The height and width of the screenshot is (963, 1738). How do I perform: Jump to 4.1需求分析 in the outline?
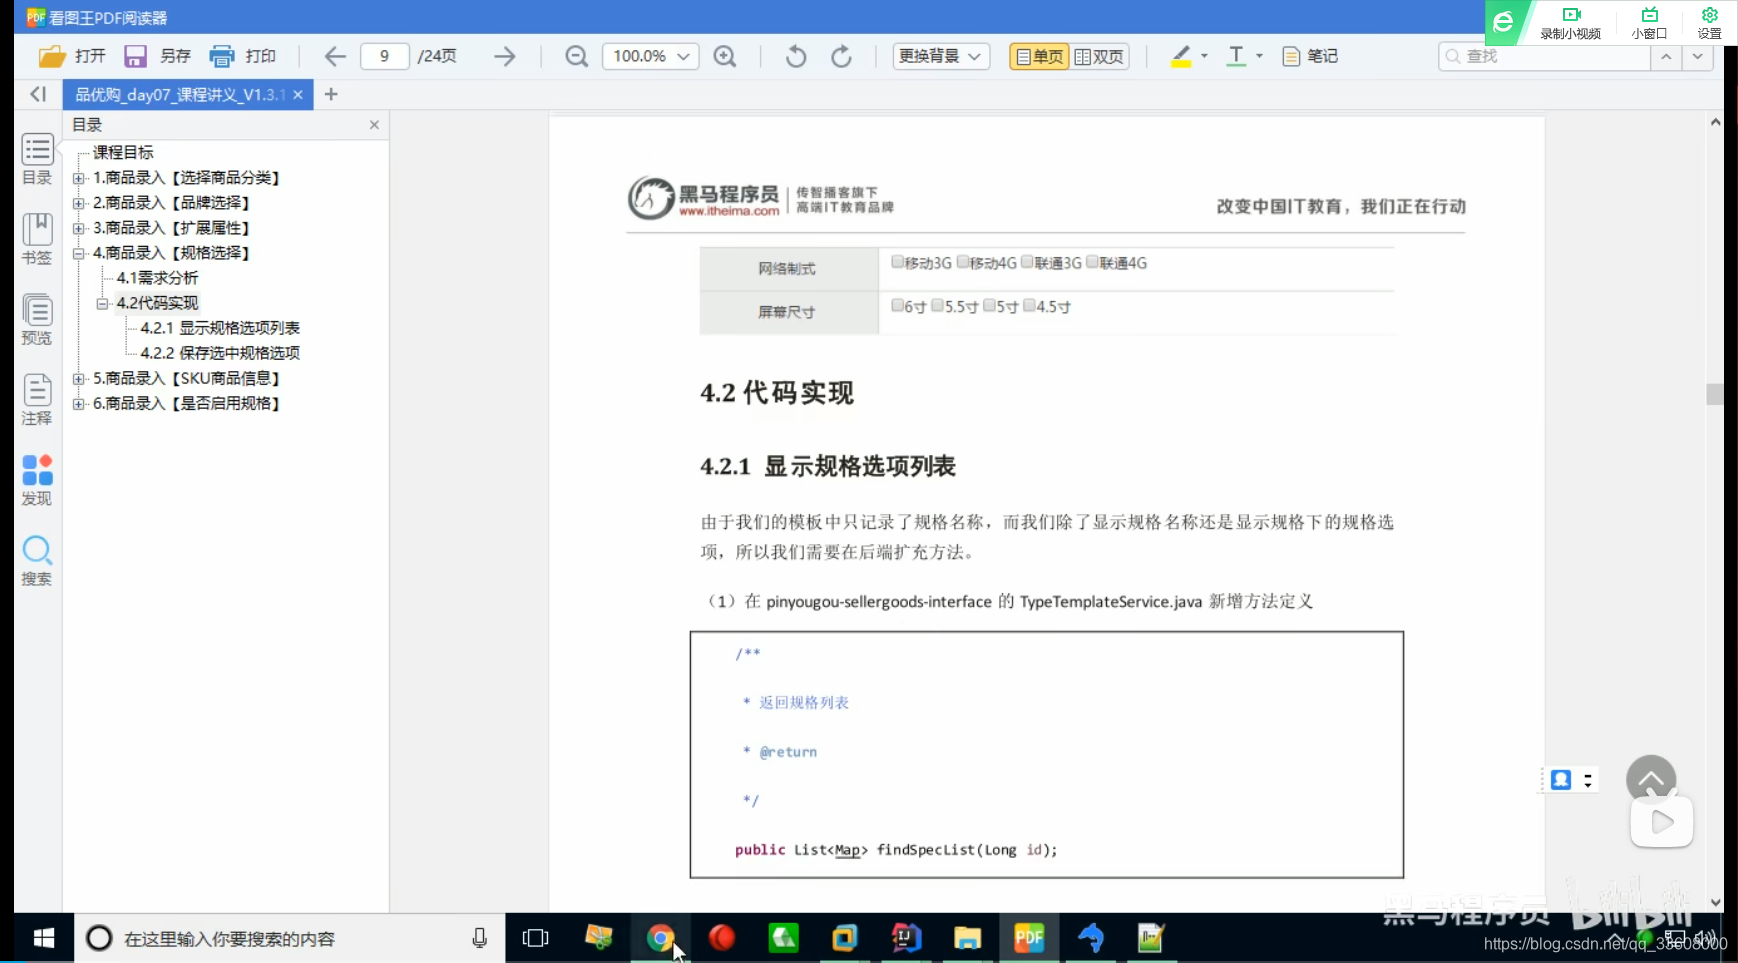pos(157,278)
